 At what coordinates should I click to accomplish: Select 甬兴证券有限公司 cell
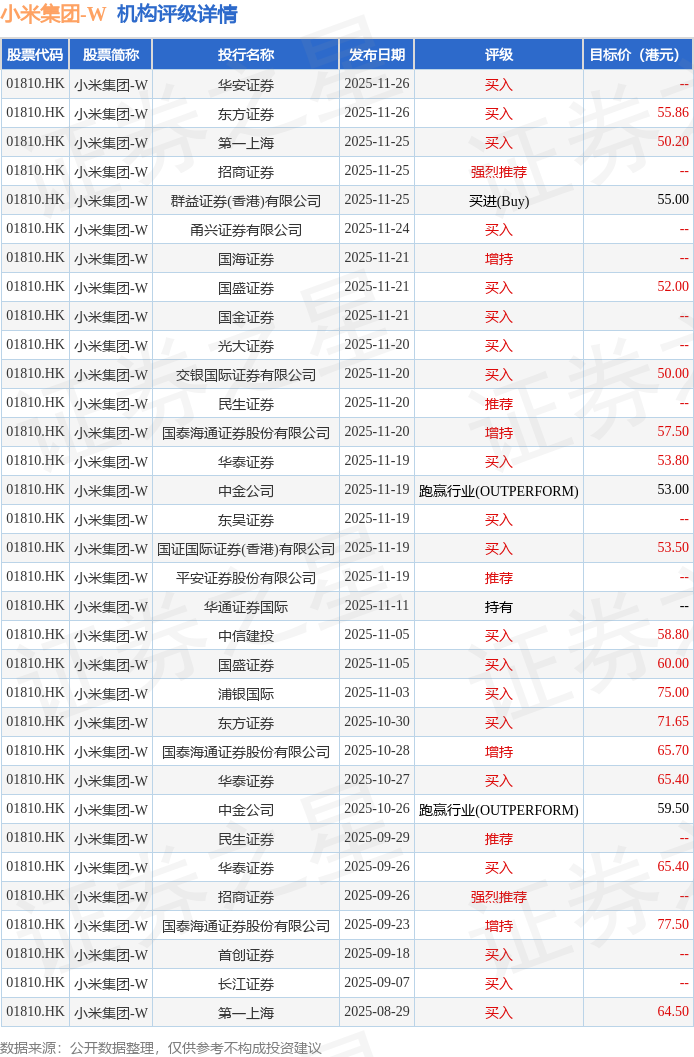click(x=245, y=230)
